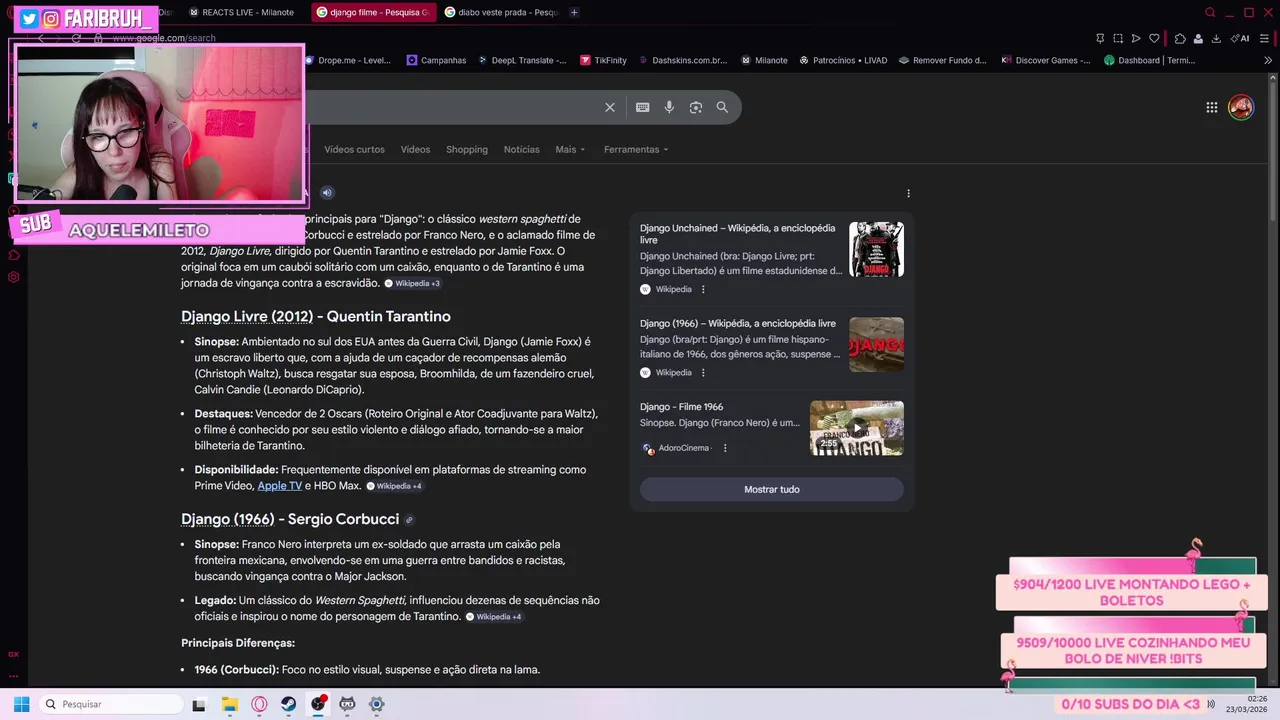Screen dimensions: 1280x720
Task: Clear the Google search box with X
Action: [x=610, y=107]
